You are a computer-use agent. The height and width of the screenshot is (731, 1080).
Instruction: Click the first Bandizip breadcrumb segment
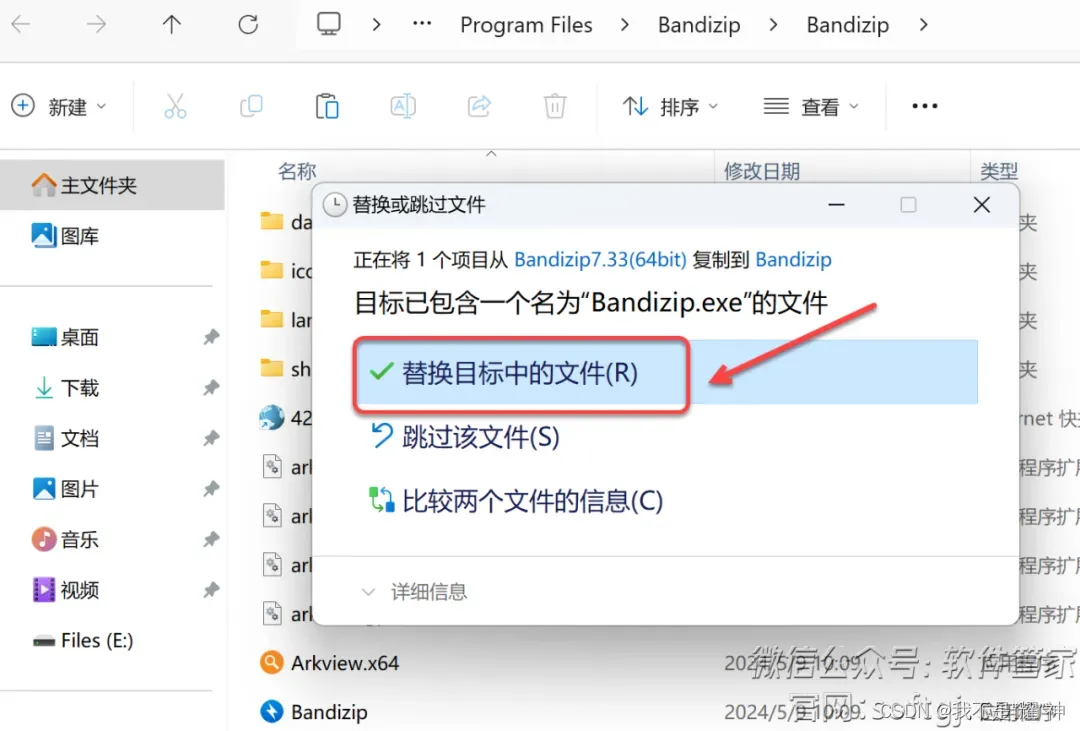point(699,25)
